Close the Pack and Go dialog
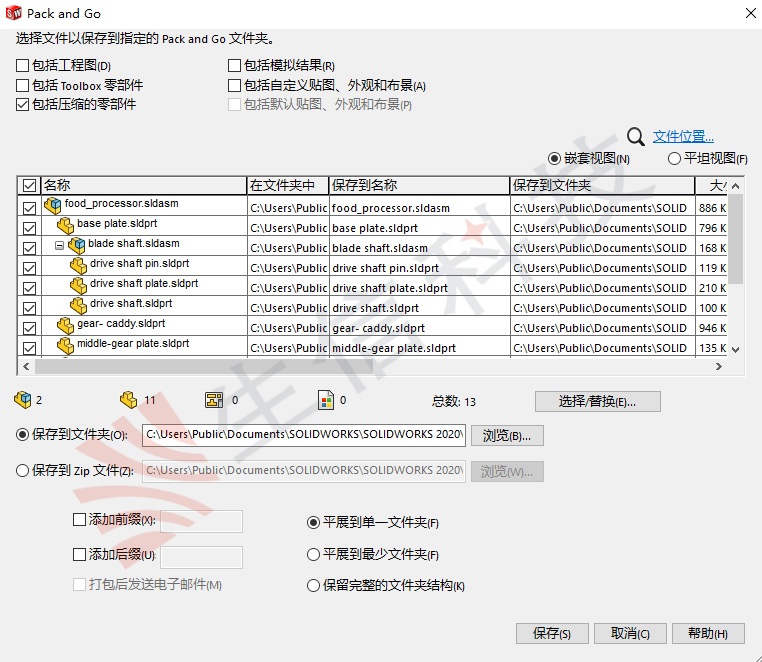762x662 pixels. coord(750,13)
